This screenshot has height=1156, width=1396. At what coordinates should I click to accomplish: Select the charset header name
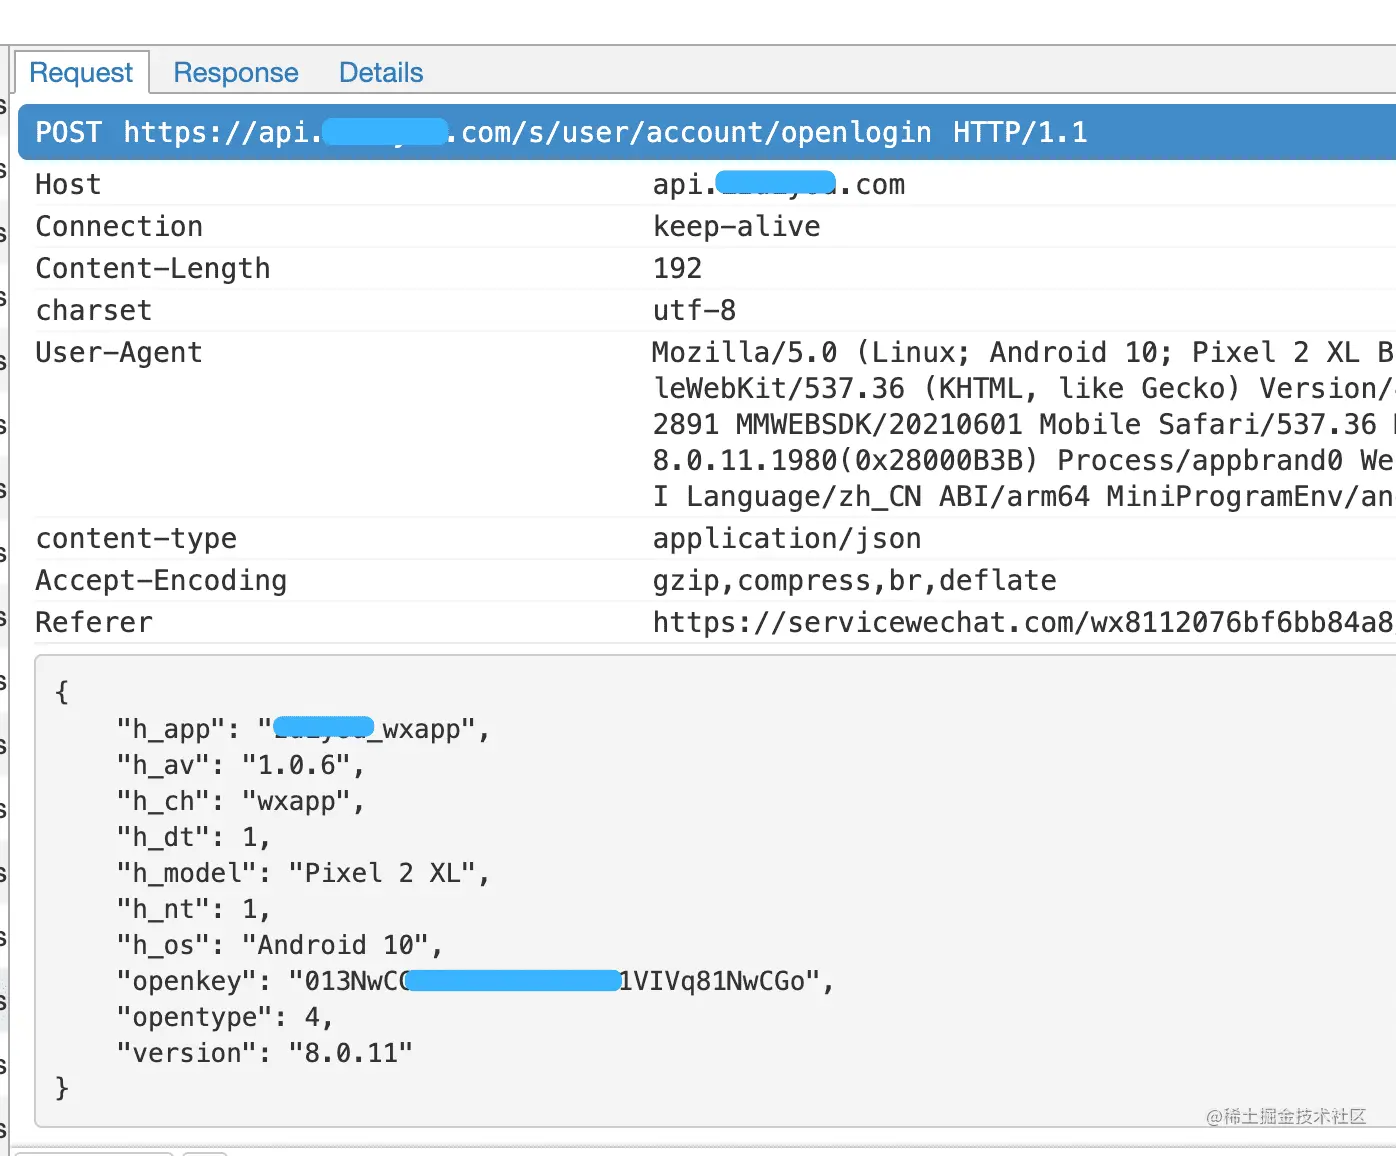tap(94, 311)
